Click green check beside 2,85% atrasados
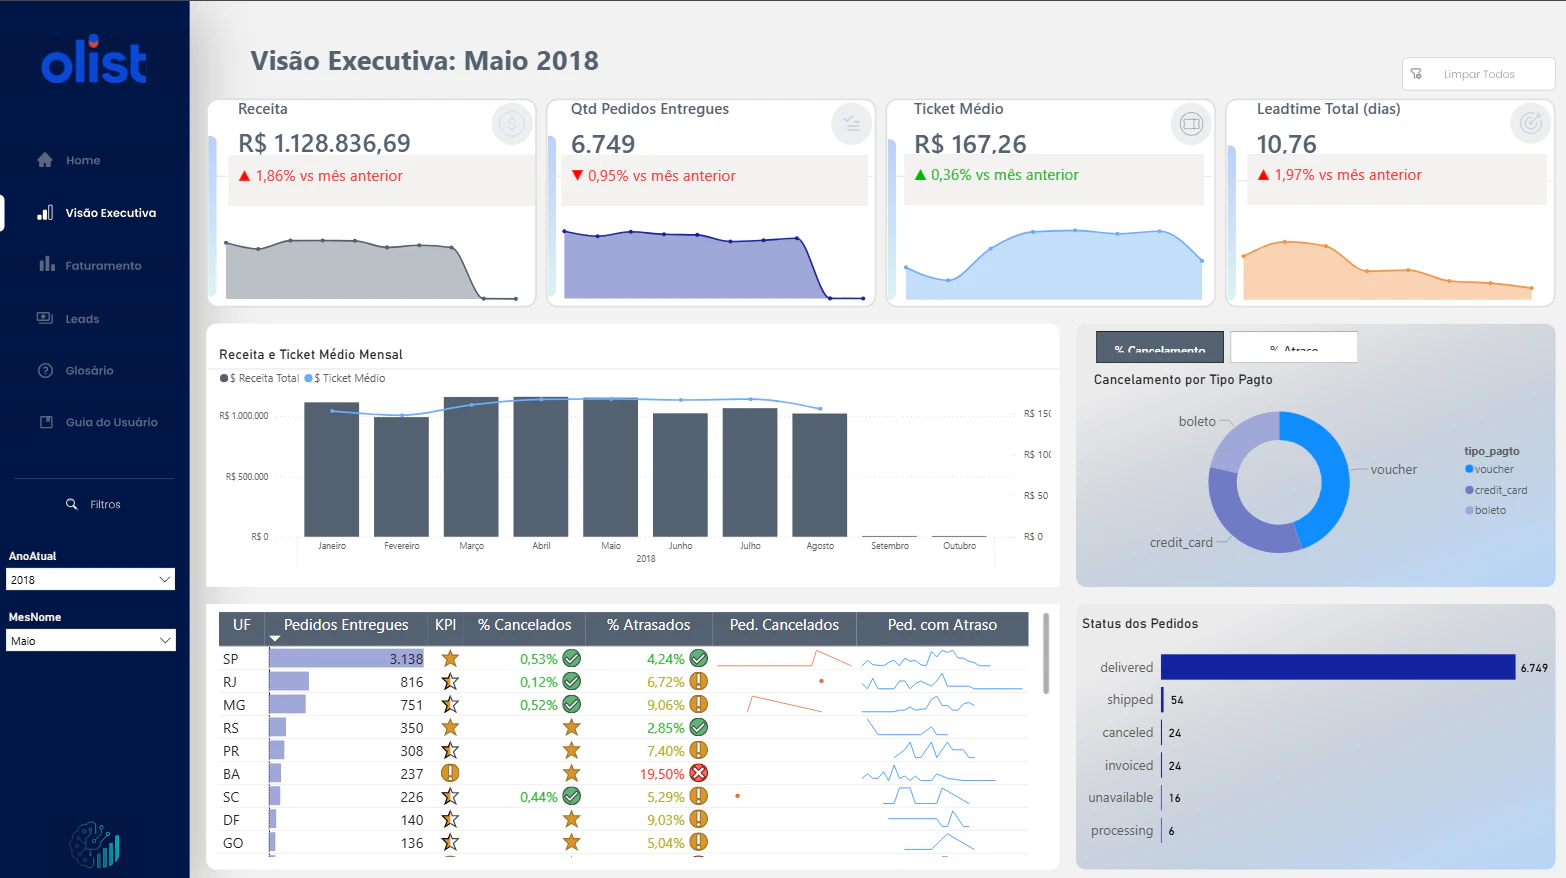Screen dimensions: 1566x878 click(x=699, y=727)
